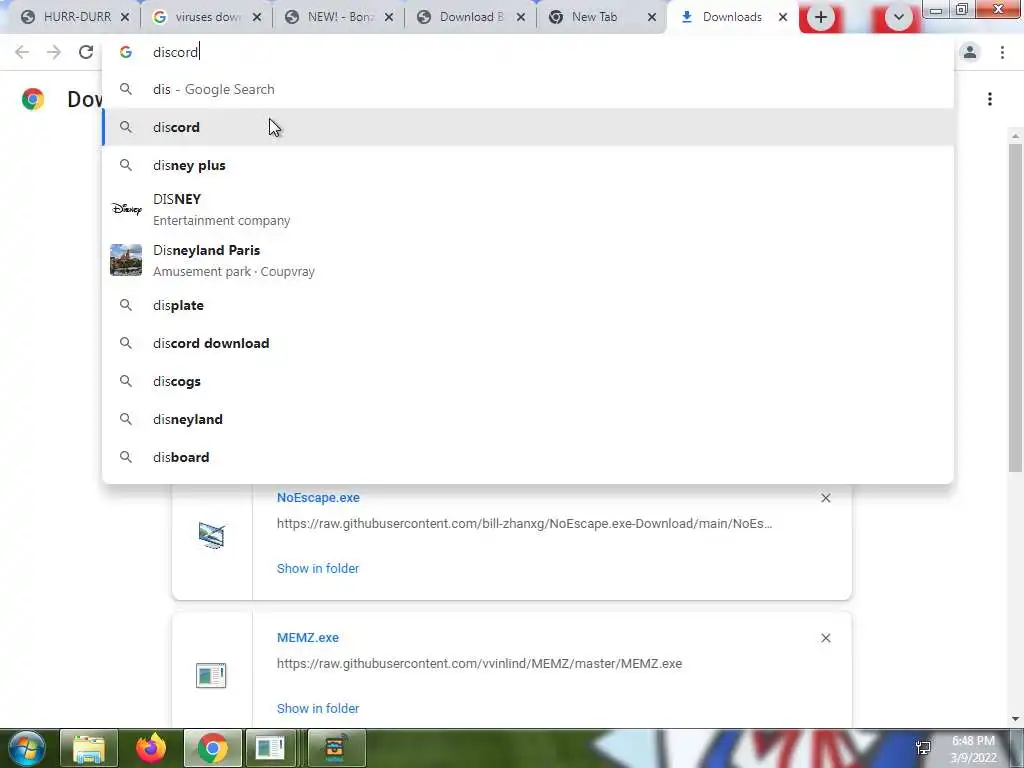
Task: Choose the 'disney plus' suggestion
Action: point(528,165)
